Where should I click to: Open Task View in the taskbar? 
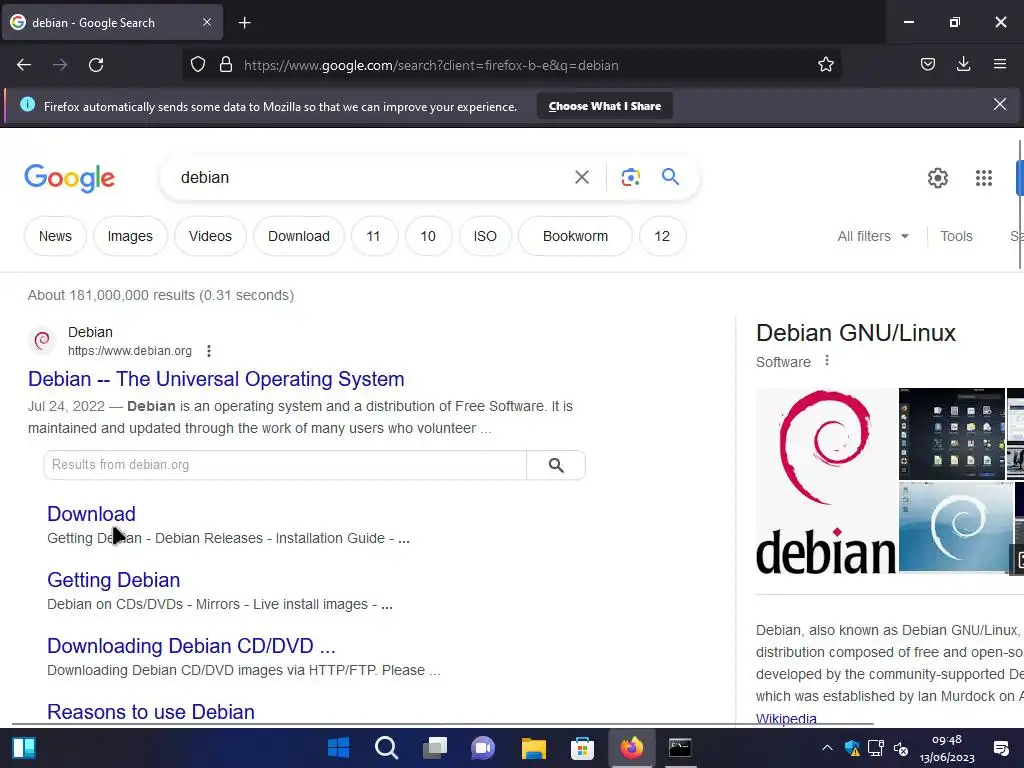tap(435, 748)
